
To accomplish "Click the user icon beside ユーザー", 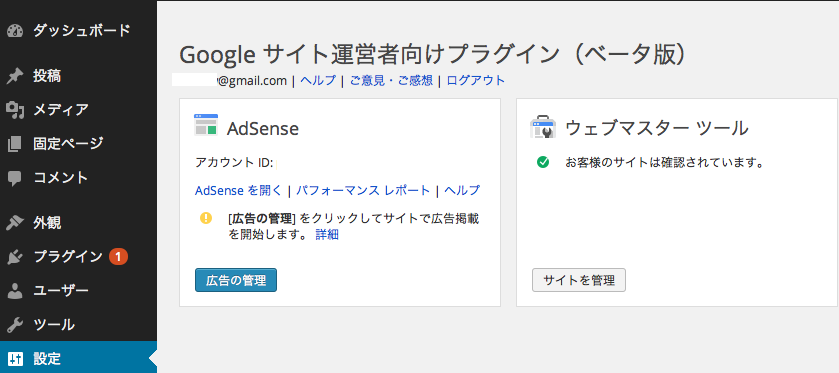I will pos(15,291).
